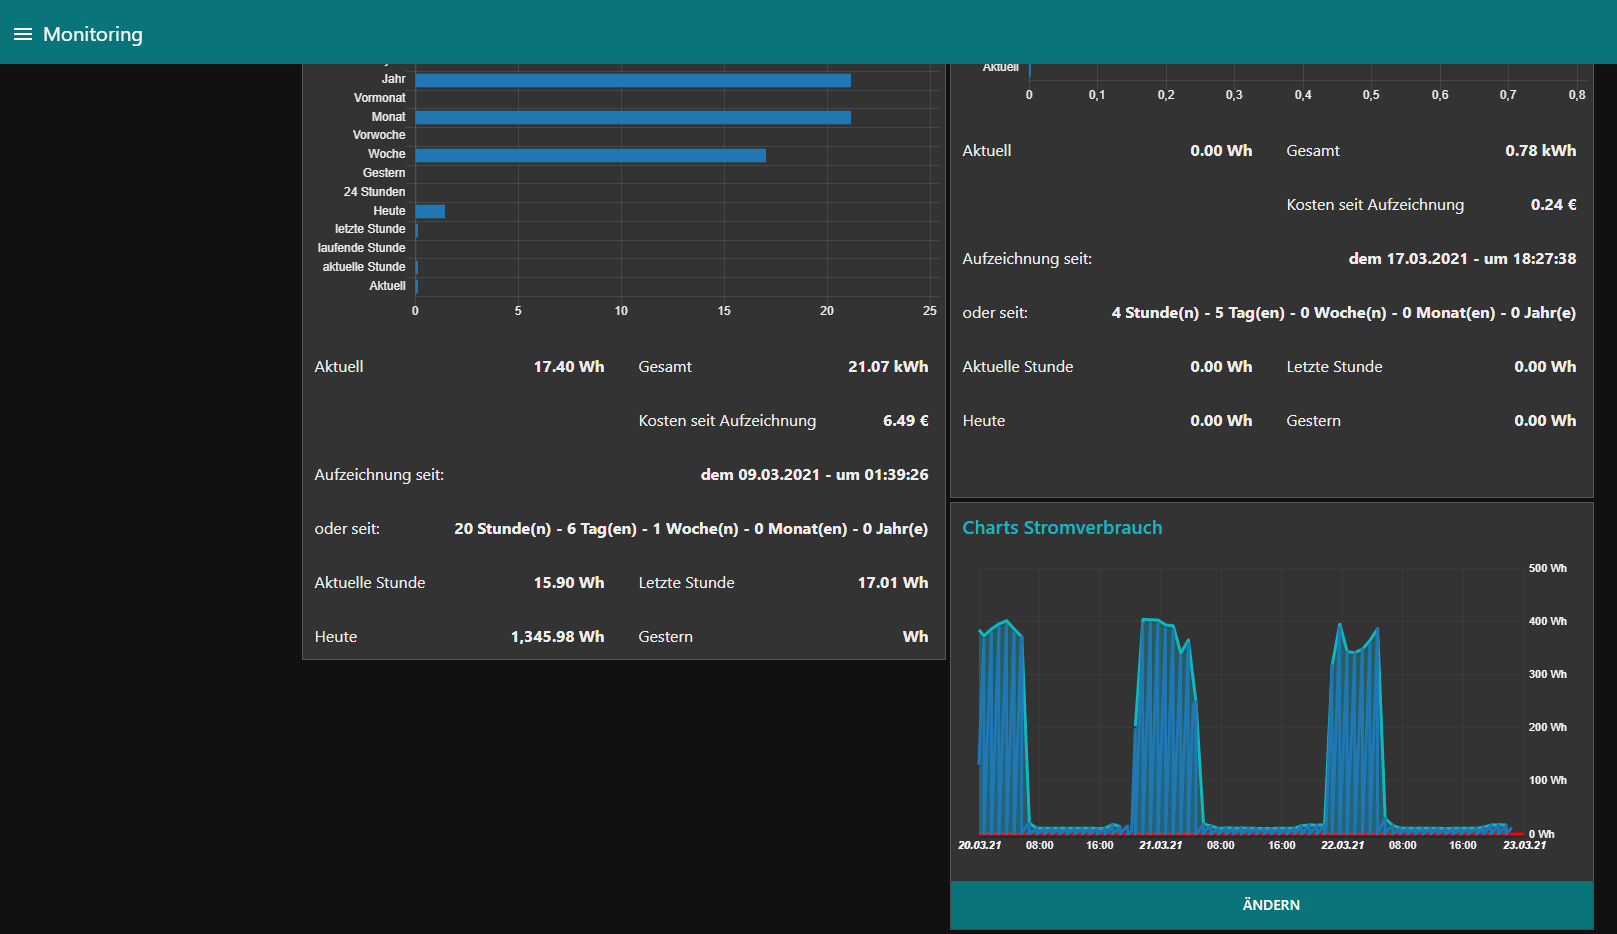Click the 20.03.21 x-axis date label
The height and width of the screenshot is (934, 1617).
point(979,846)
